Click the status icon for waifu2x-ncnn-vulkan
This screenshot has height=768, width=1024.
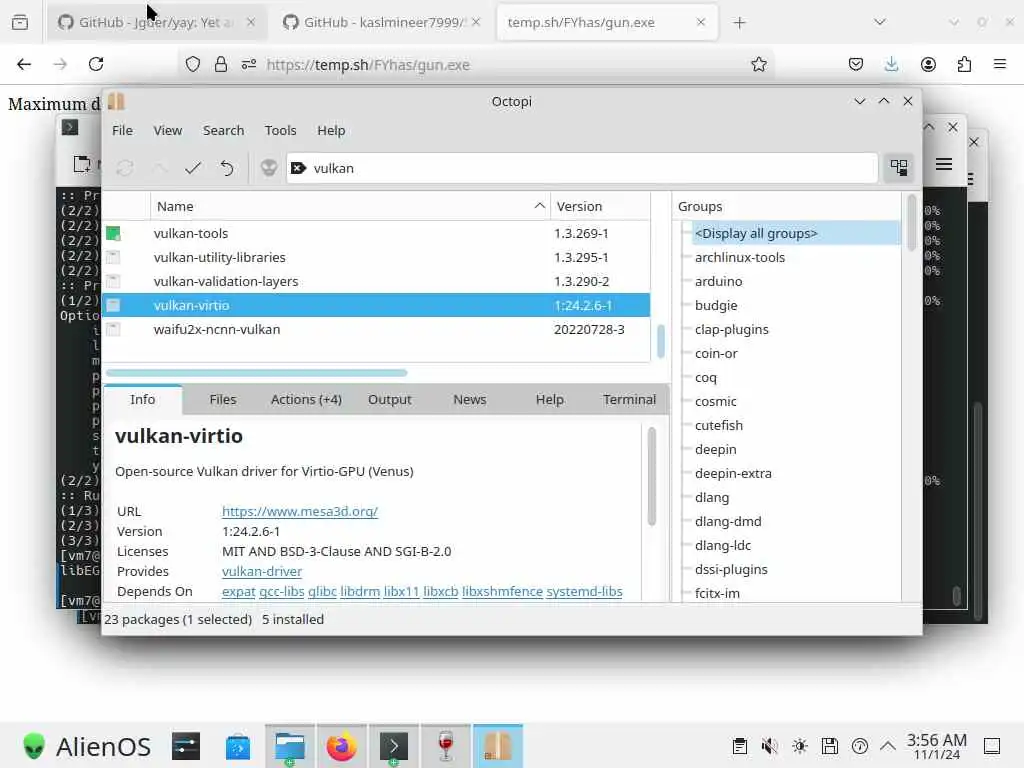(x=113, y=329)
